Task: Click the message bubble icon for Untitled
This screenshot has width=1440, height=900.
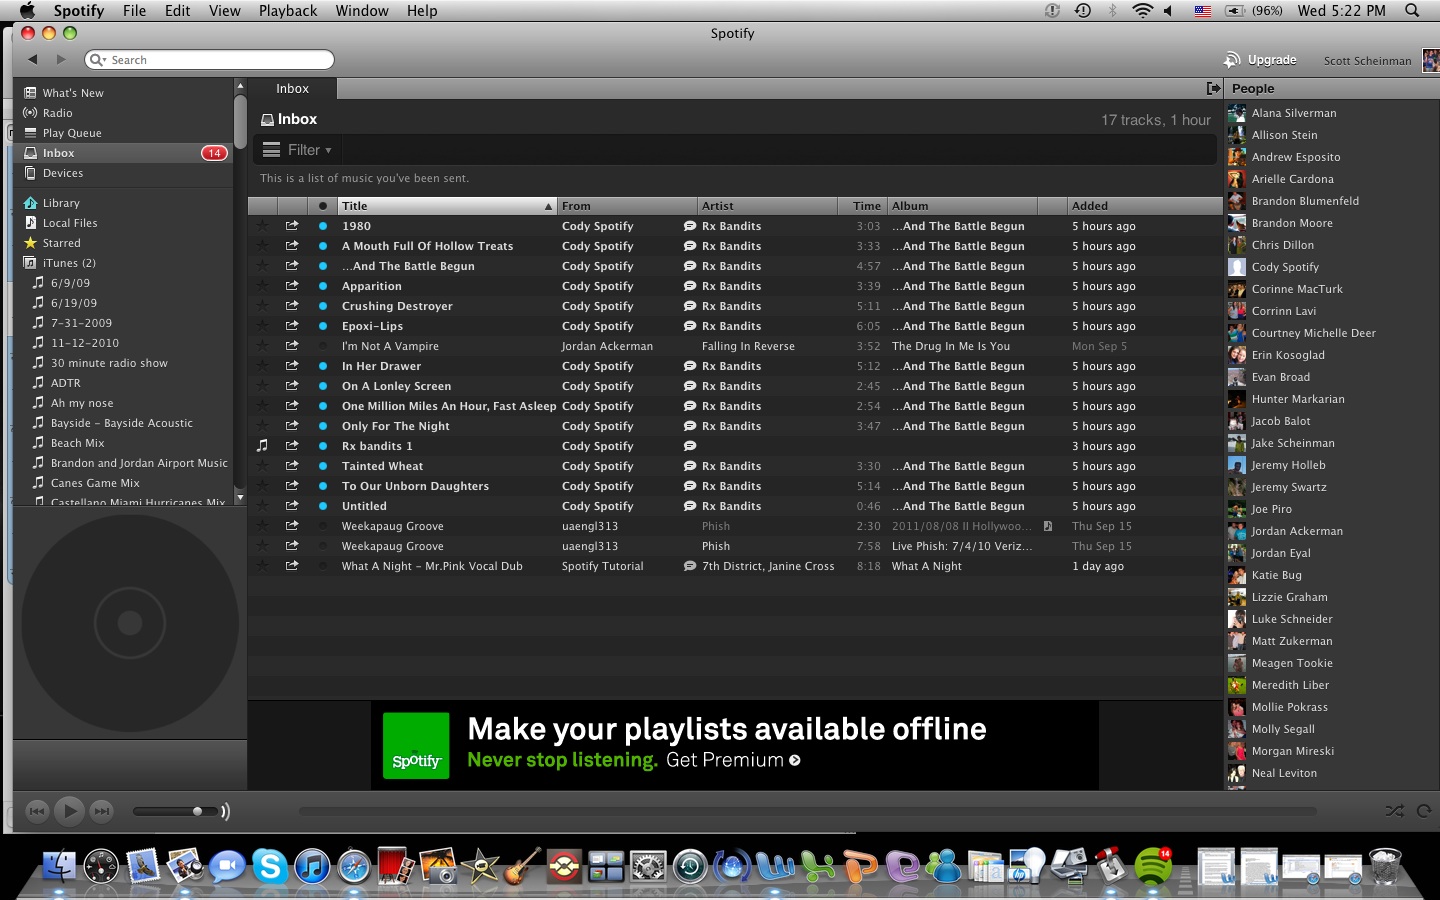Action: point(690,506)
